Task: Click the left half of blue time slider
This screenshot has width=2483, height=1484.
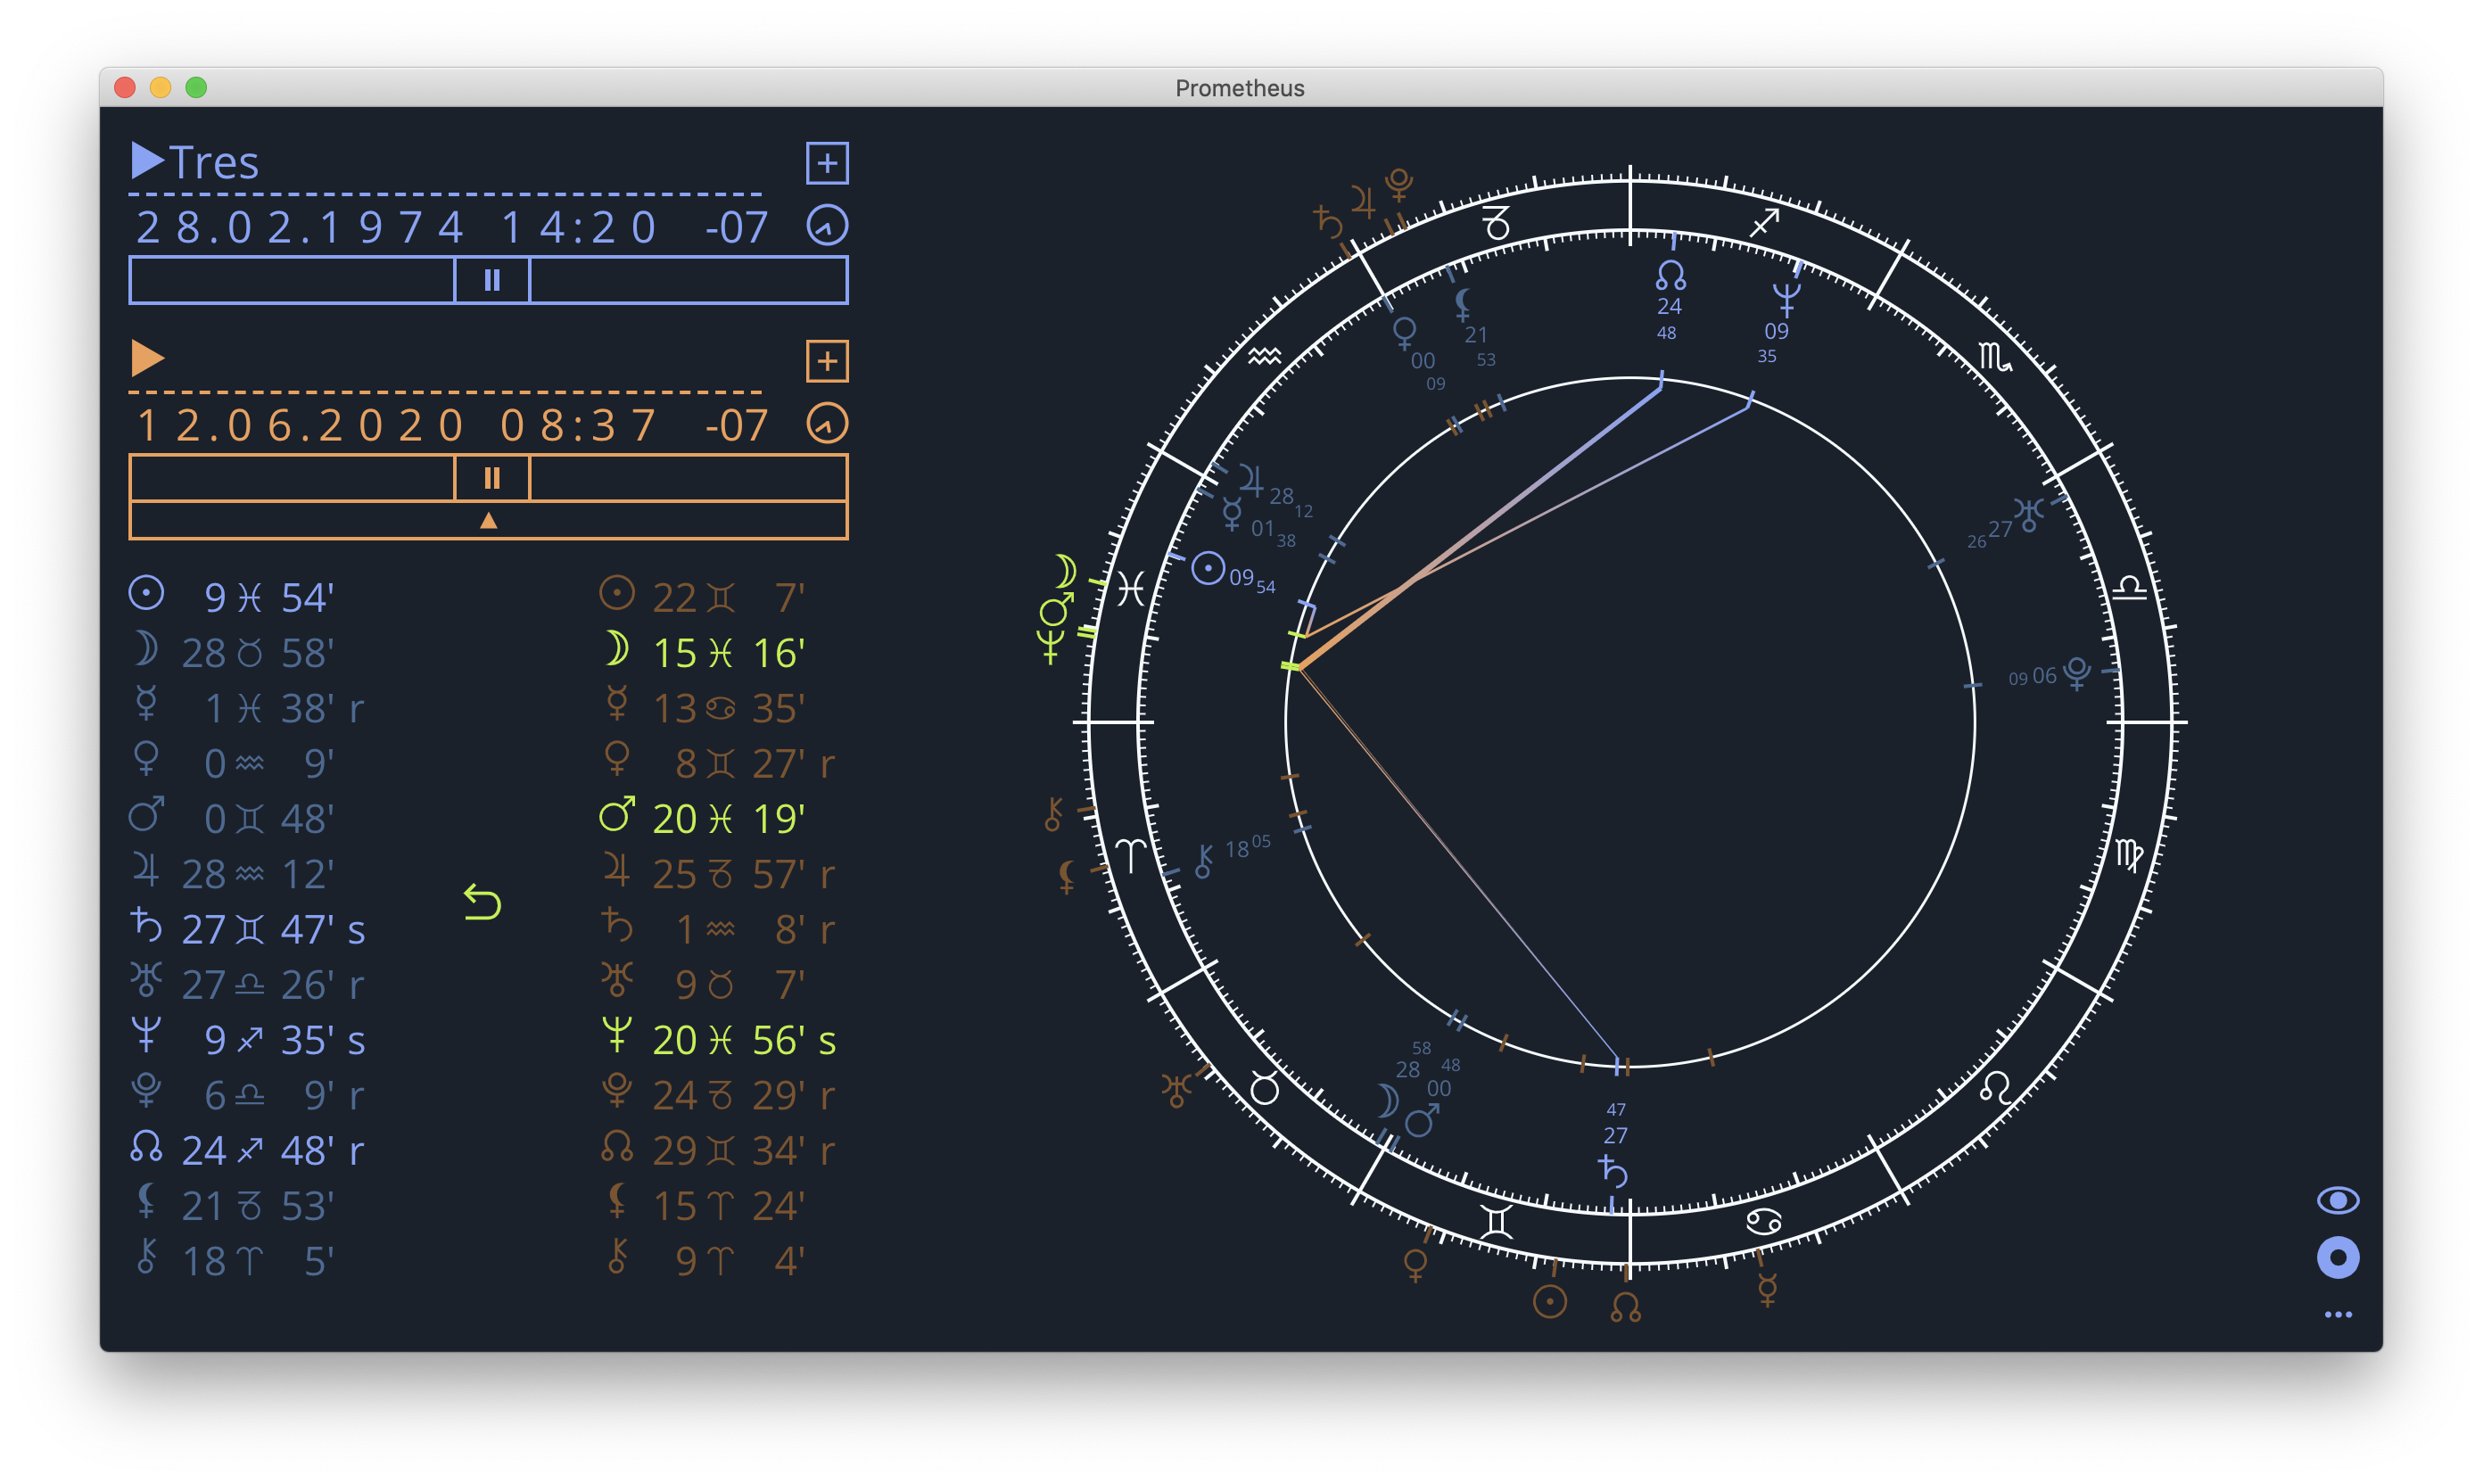Action: click(x=292, y=280)
